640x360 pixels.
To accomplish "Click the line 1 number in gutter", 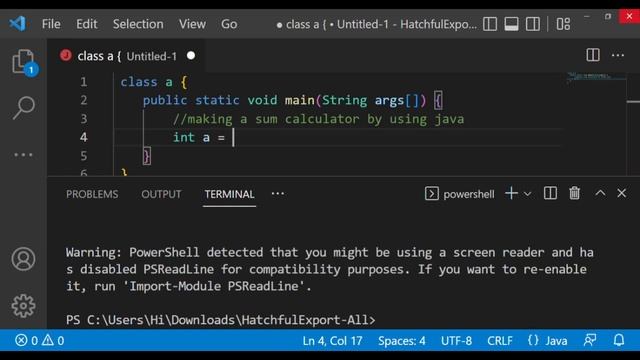I will coord(84,82).
